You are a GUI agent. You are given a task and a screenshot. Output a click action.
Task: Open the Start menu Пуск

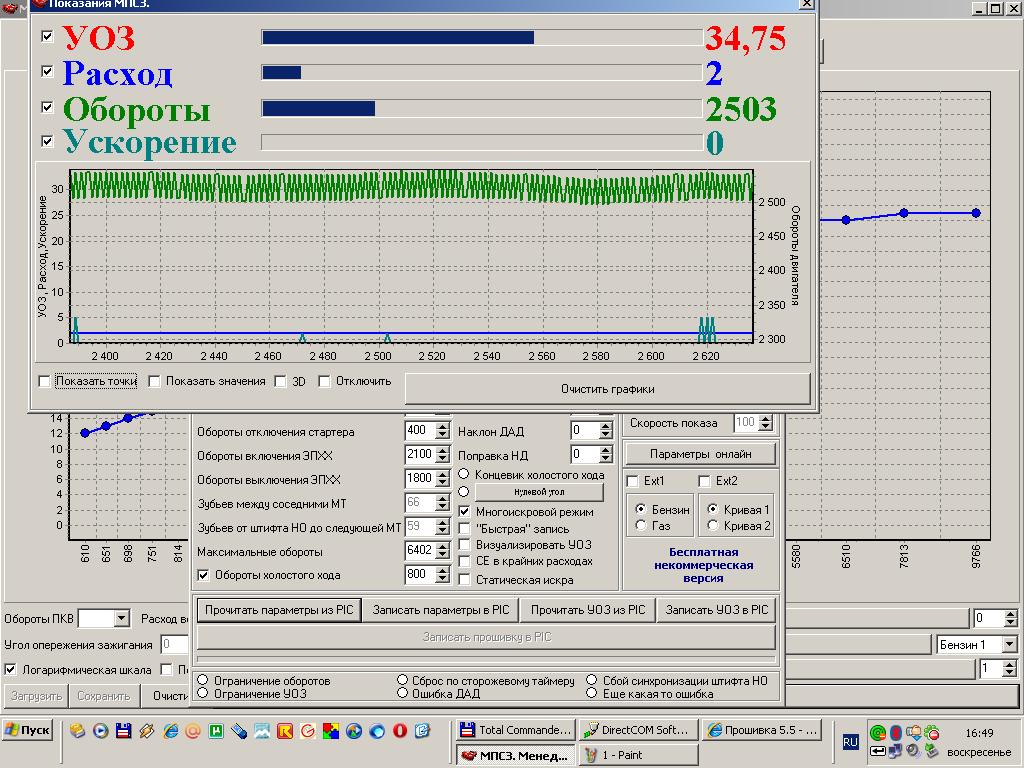coord(27,730)
